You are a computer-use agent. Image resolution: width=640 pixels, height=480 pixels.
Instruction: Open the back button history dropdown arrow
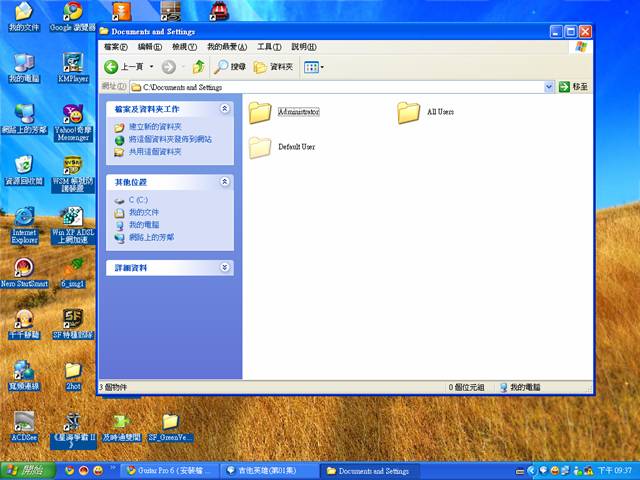click(151, 67)
